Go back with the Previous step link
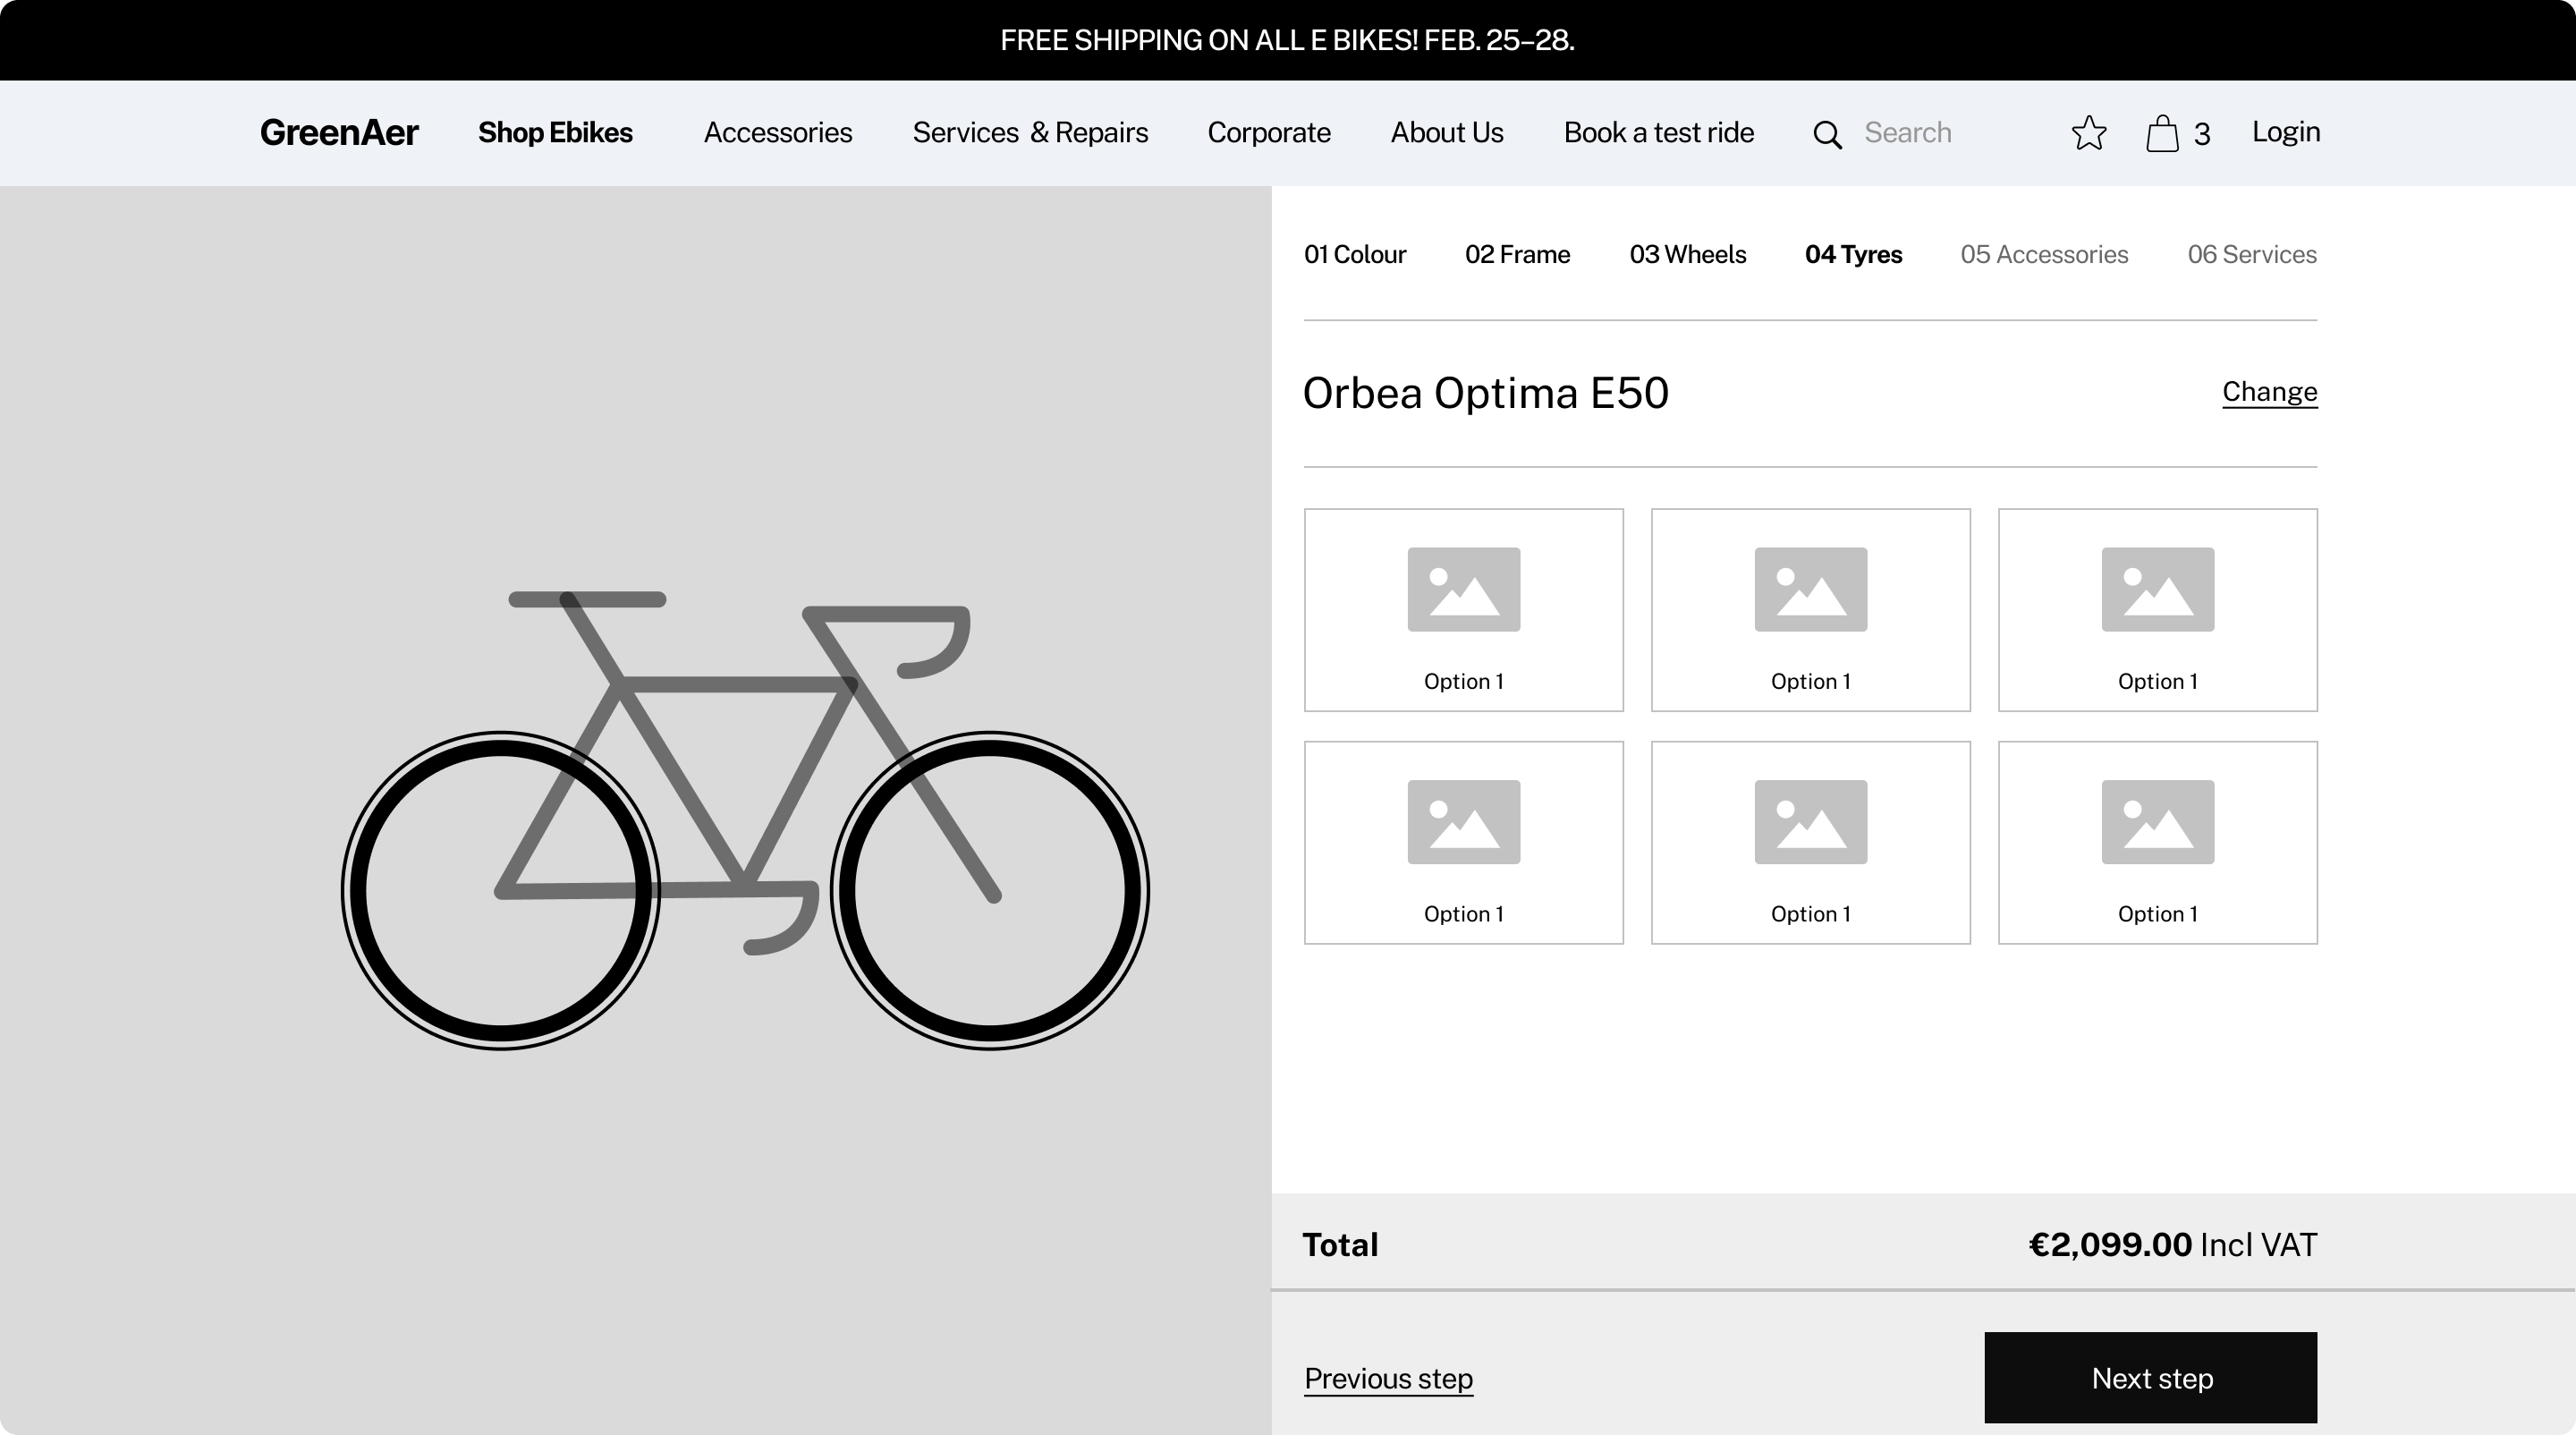The height and width of the screenshot is (1435, 2576). [1388, 1378]
